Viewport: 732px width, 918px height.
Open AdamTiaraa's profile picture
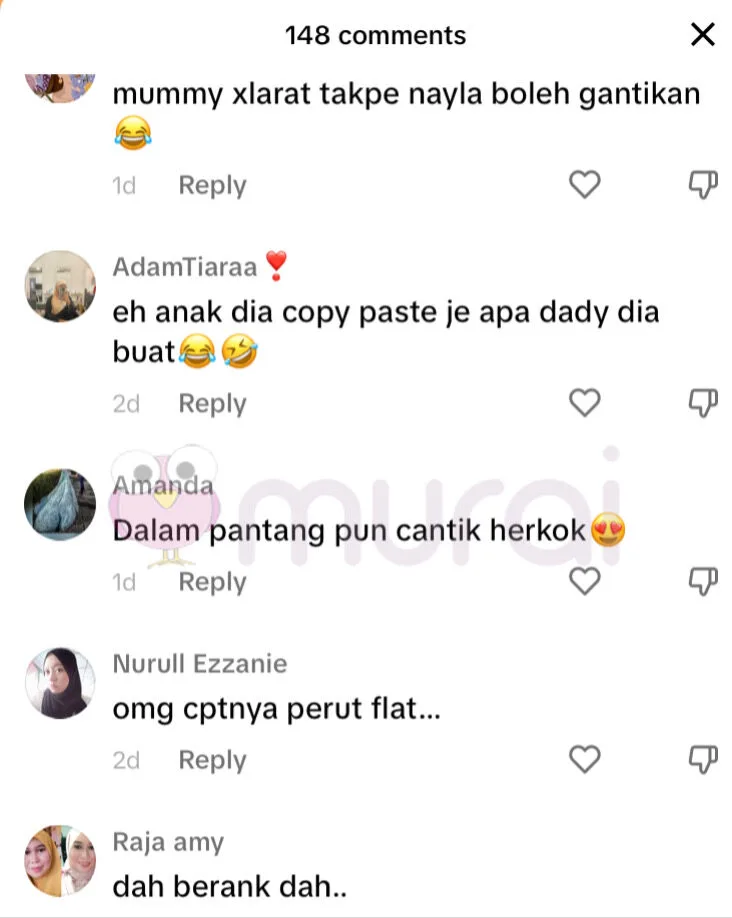click(60, 286)
